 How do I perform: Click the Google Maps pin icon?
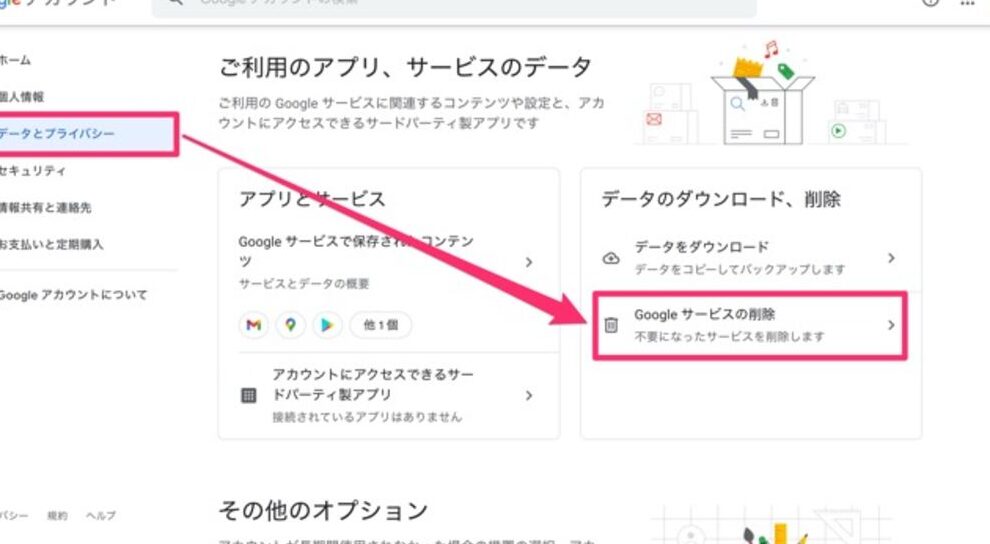coord(290,325)
